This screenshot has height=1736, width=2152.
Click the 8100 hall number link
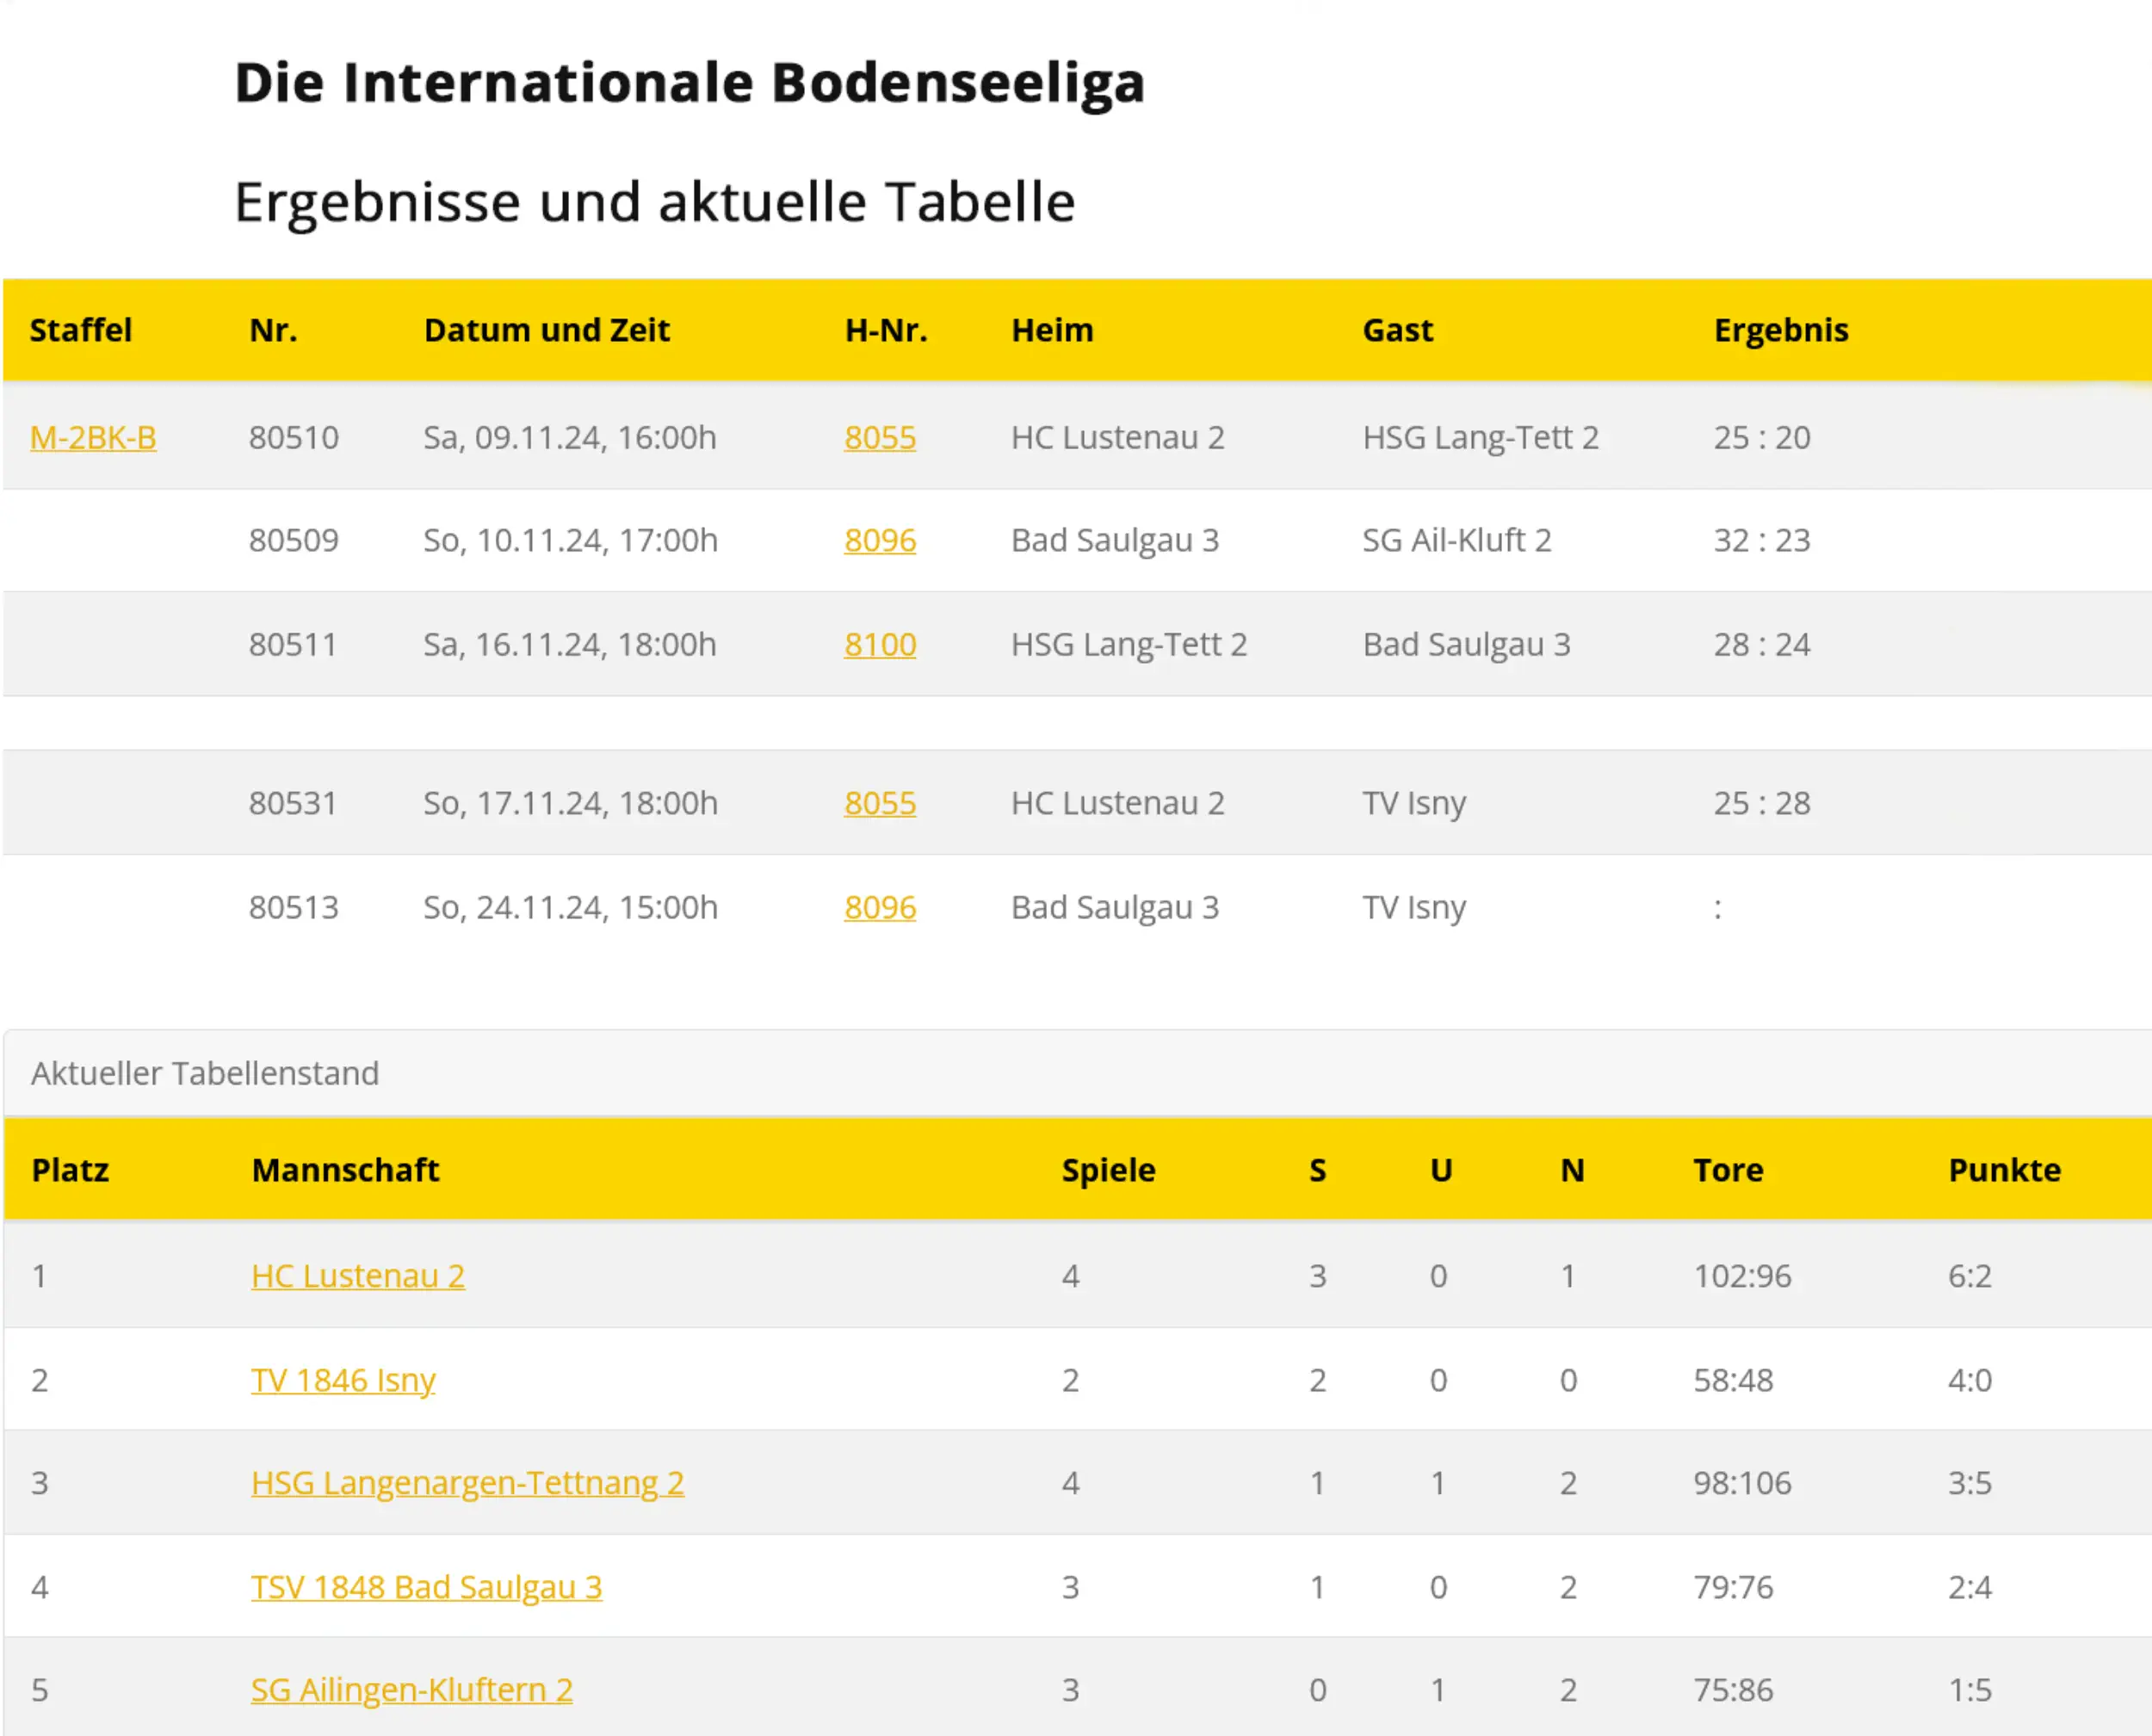point(879,644)
